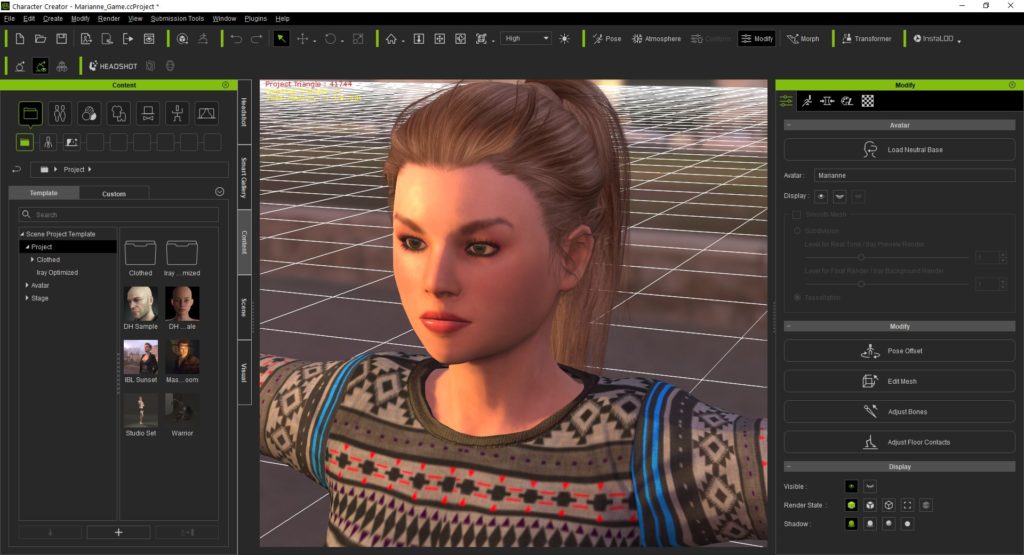Image resolution: width=1024 pixels, height=555 pixels.
Task: Select the Scale tool
Action: 358,39
